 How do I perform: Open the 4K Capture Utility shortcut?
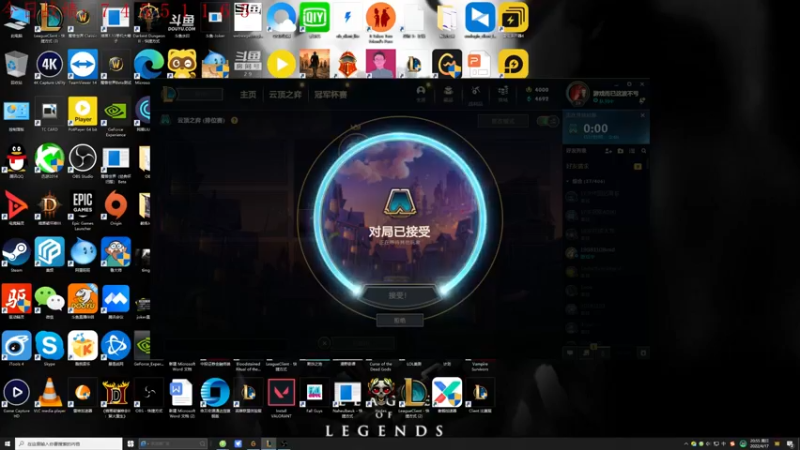pos(49,66)
